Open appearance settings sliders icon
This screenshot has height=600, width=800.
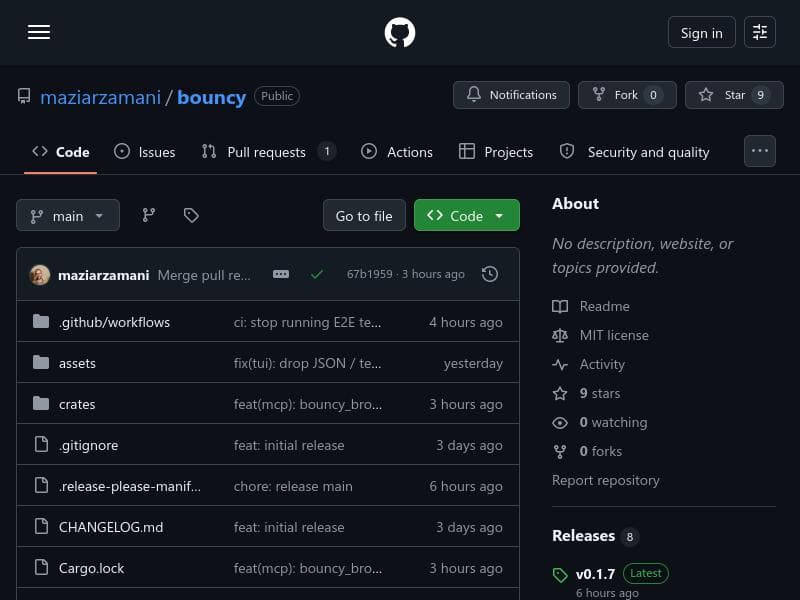(760, 32)
